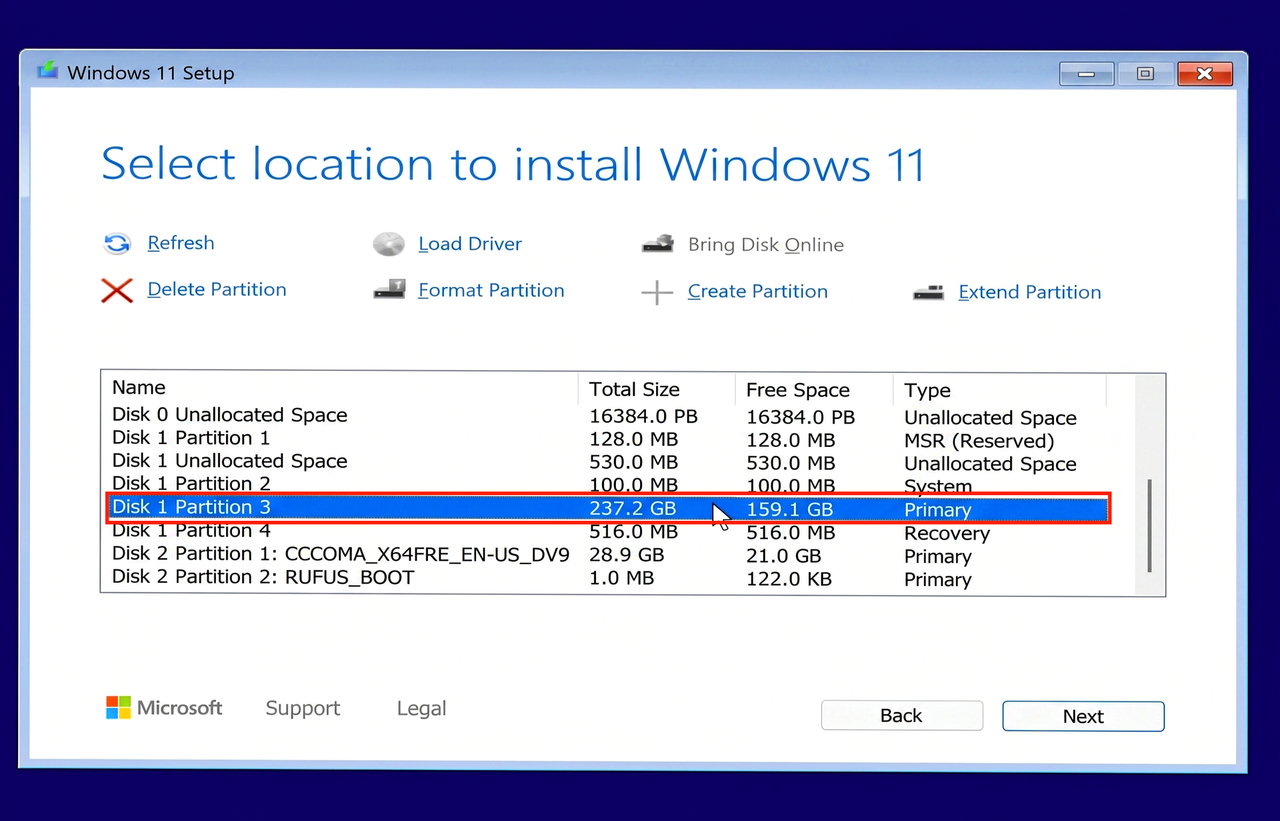Image resolution: width=1280 pixels, height=821 pixels.
Task: Click the Load Driver disc icon
Action: 389,244
